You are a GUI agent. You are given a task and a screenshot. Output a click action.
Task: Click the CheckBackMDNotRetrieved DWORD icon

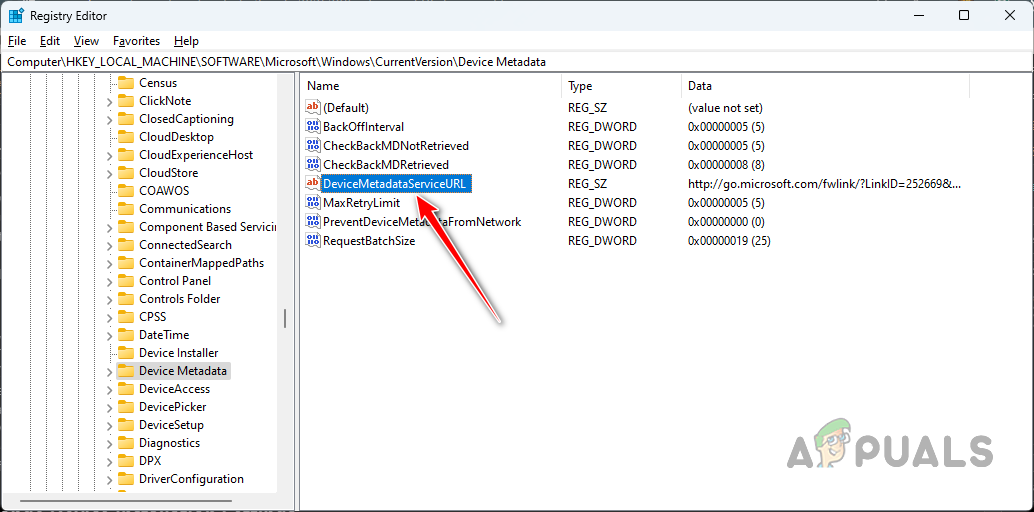tap(312, 146)
